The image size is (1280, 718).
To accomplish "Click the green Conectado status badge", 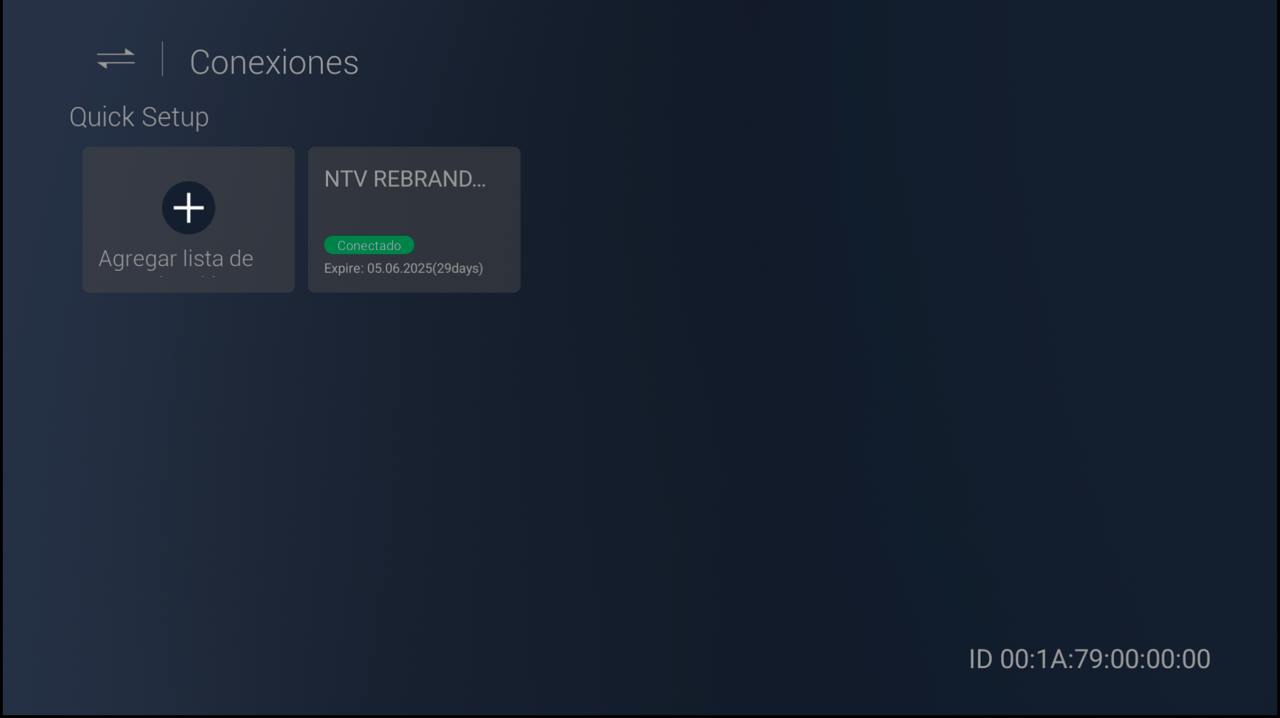I will (369, 245).
